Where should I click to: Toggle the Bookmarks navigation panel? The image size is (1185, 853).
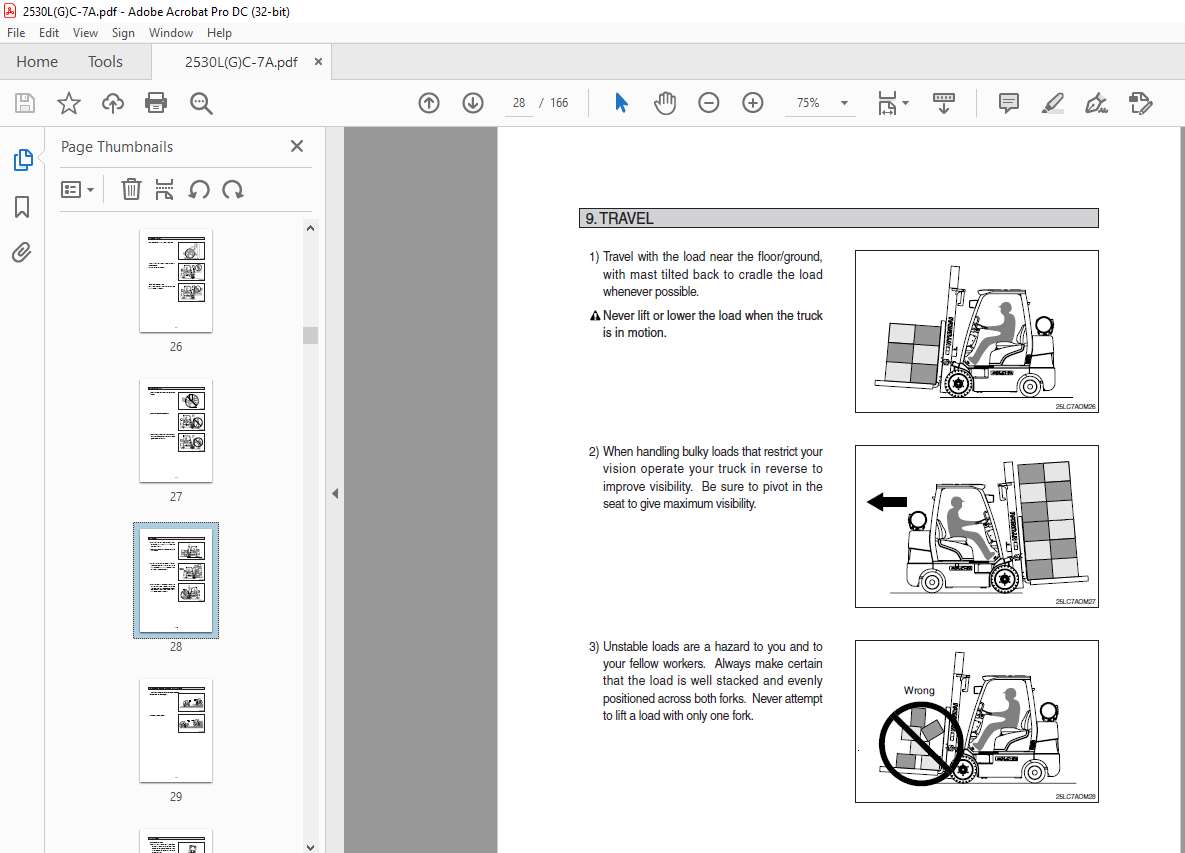[x=22, y=207]
